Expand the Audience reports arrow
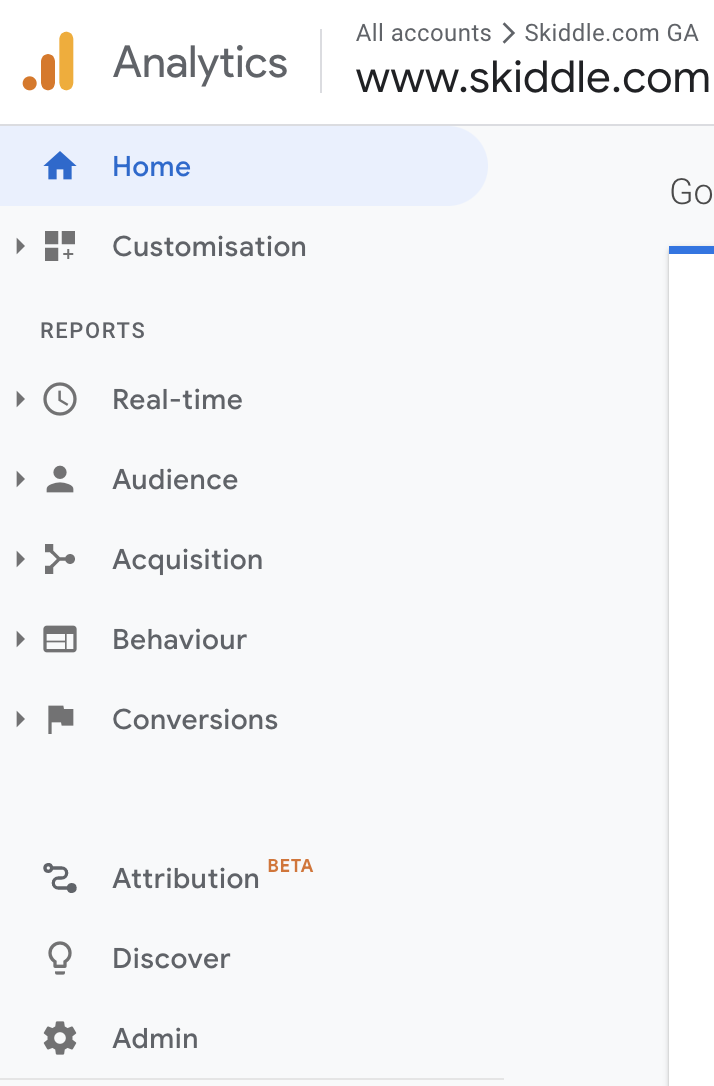The width and height of the screenshot is (714, 1086). pos(20,479)
